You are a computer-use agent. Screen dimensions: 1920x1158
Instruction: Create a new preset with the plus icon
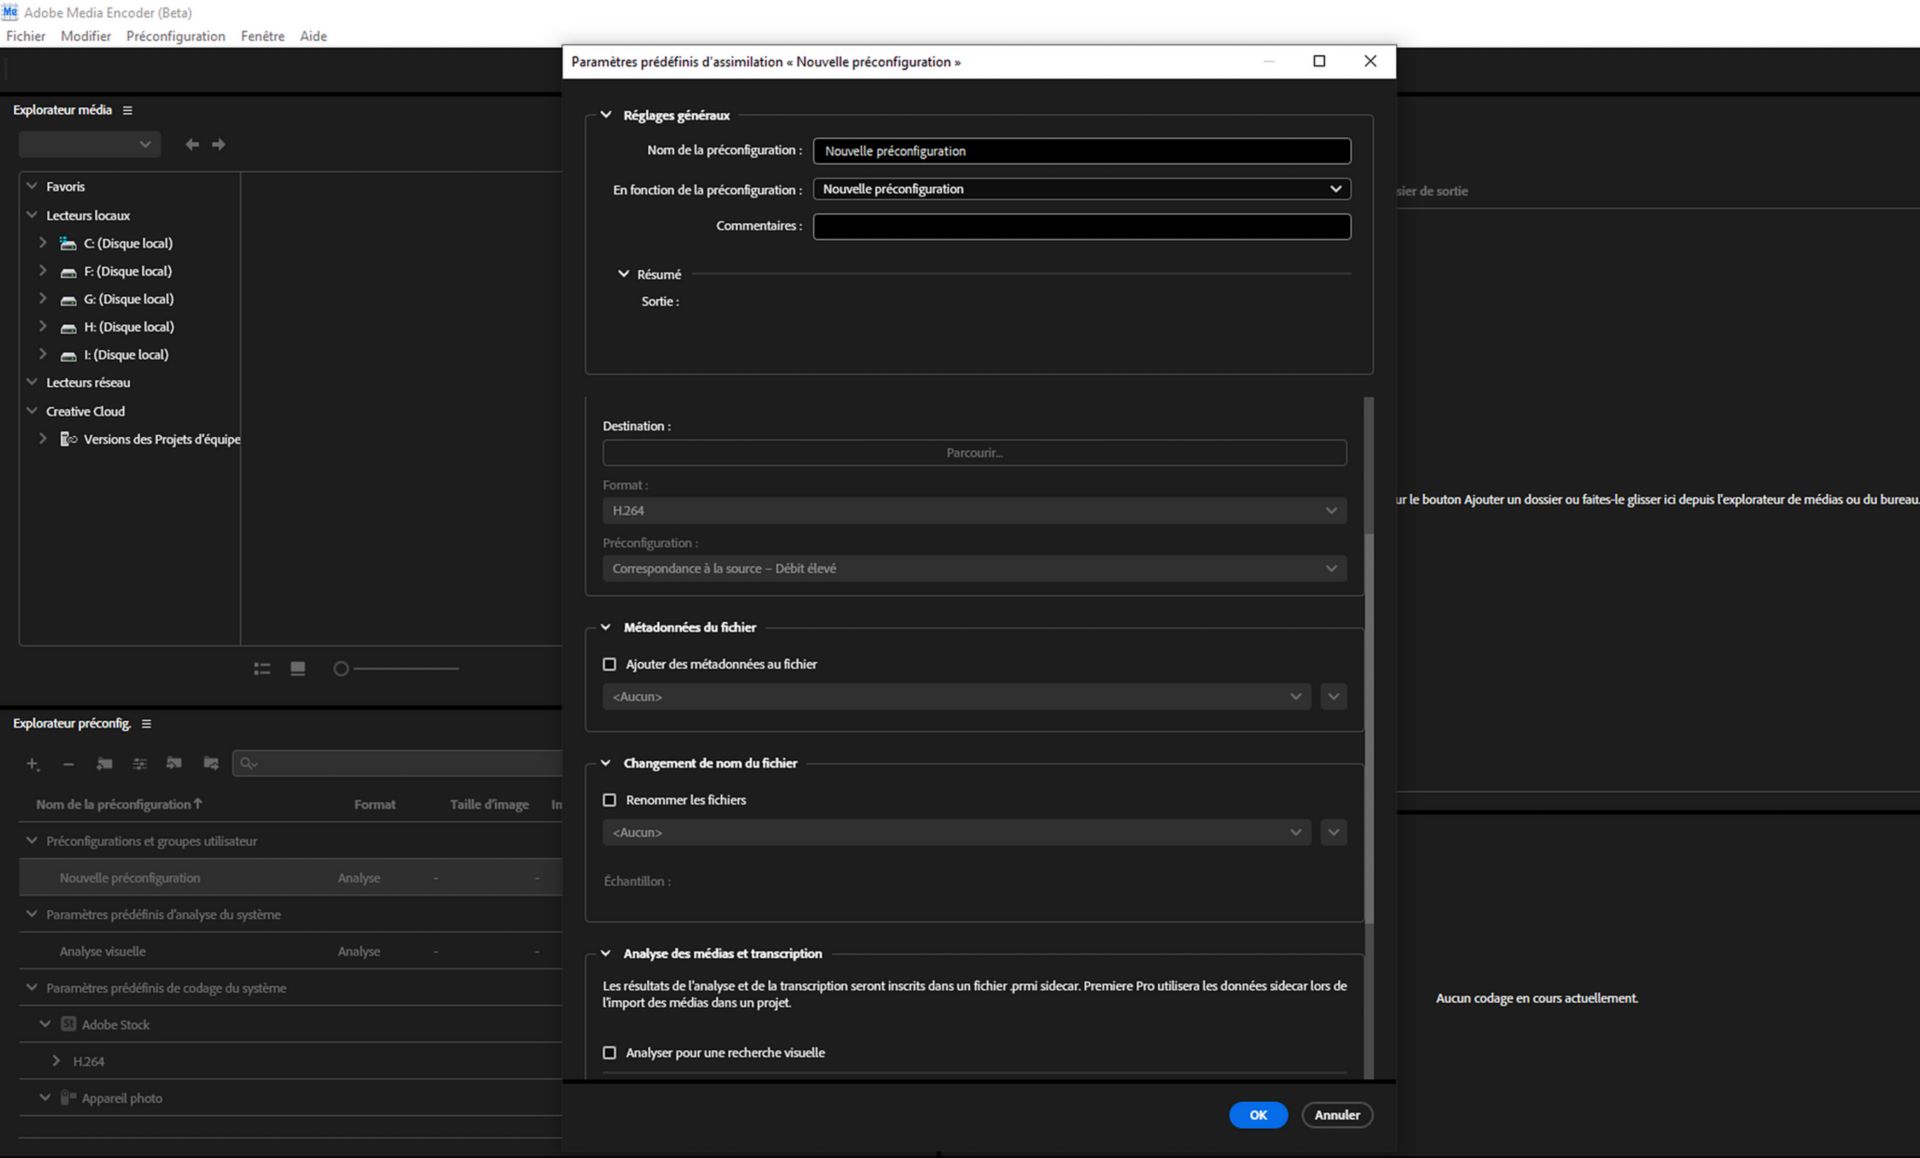click(x=32, y=764)
